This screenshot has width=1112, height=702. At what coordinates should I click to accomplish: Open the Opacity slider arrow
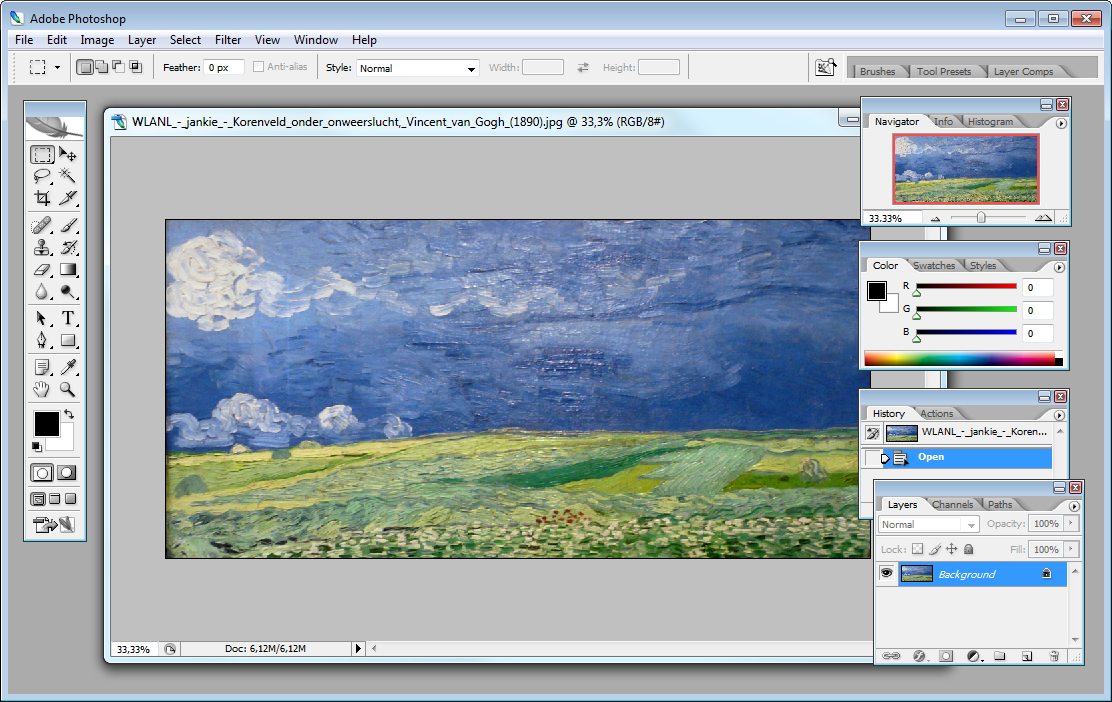(1071, 523)
